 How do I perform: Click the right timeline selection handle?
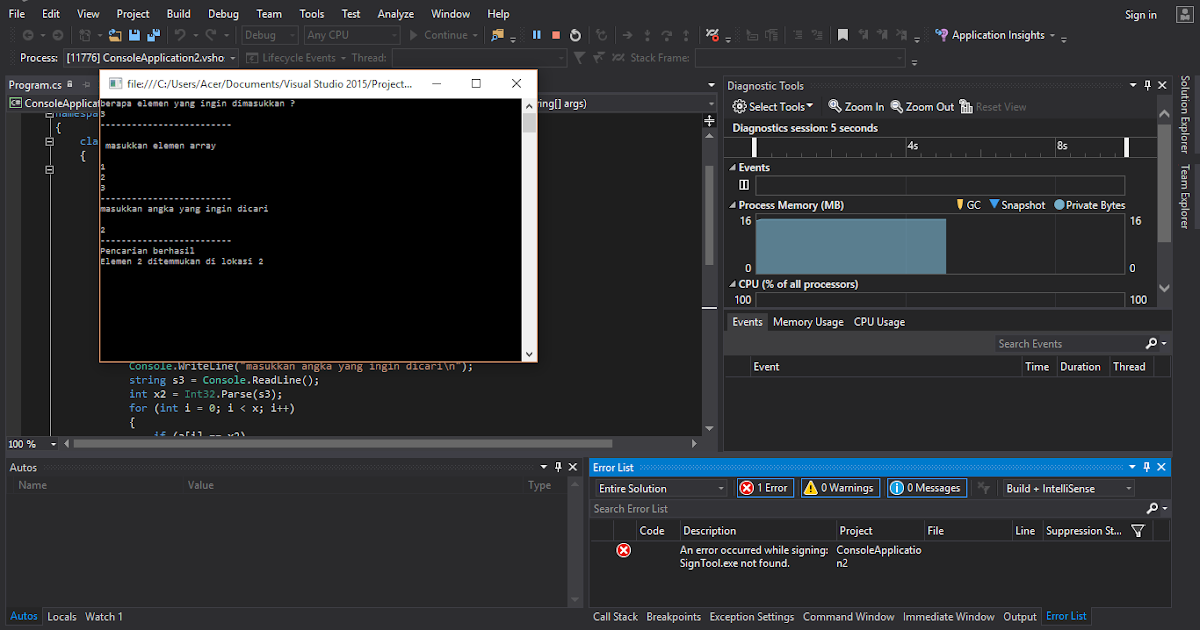[1126, 147]
